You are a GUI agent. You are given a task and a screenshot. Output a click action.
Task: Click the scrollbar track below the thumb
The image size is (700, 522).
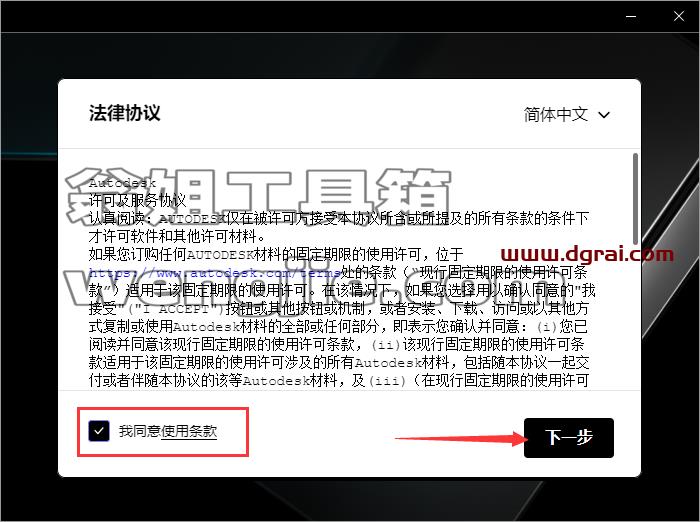pyautogui.click(x=635, y=317)
